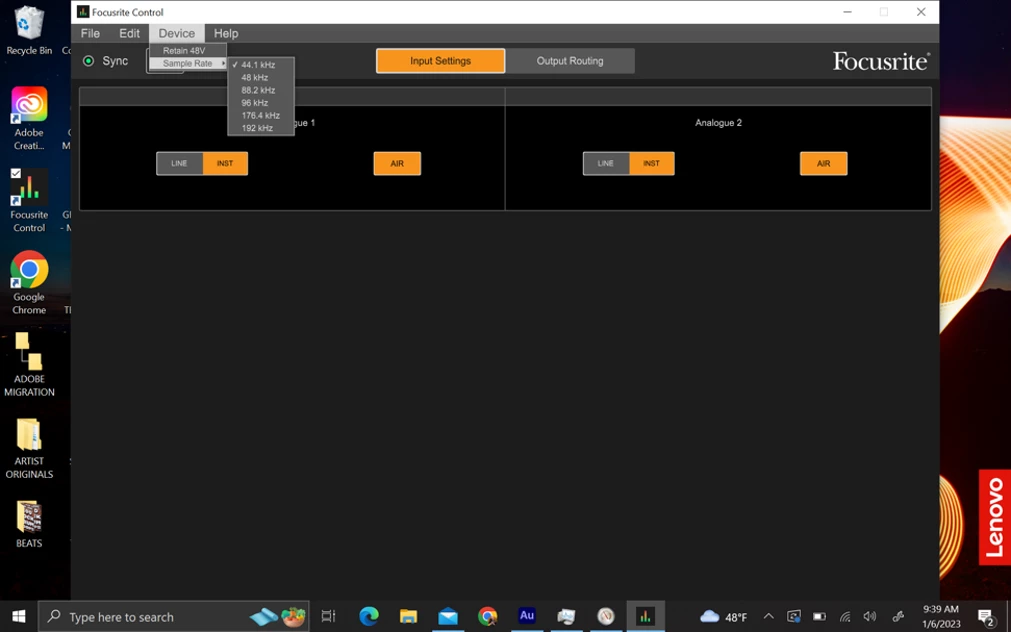The height and width of the screenshot is (632, 1011).
Task: Set Analogue 2 input to INST
Action: click(x=652, y=163)
